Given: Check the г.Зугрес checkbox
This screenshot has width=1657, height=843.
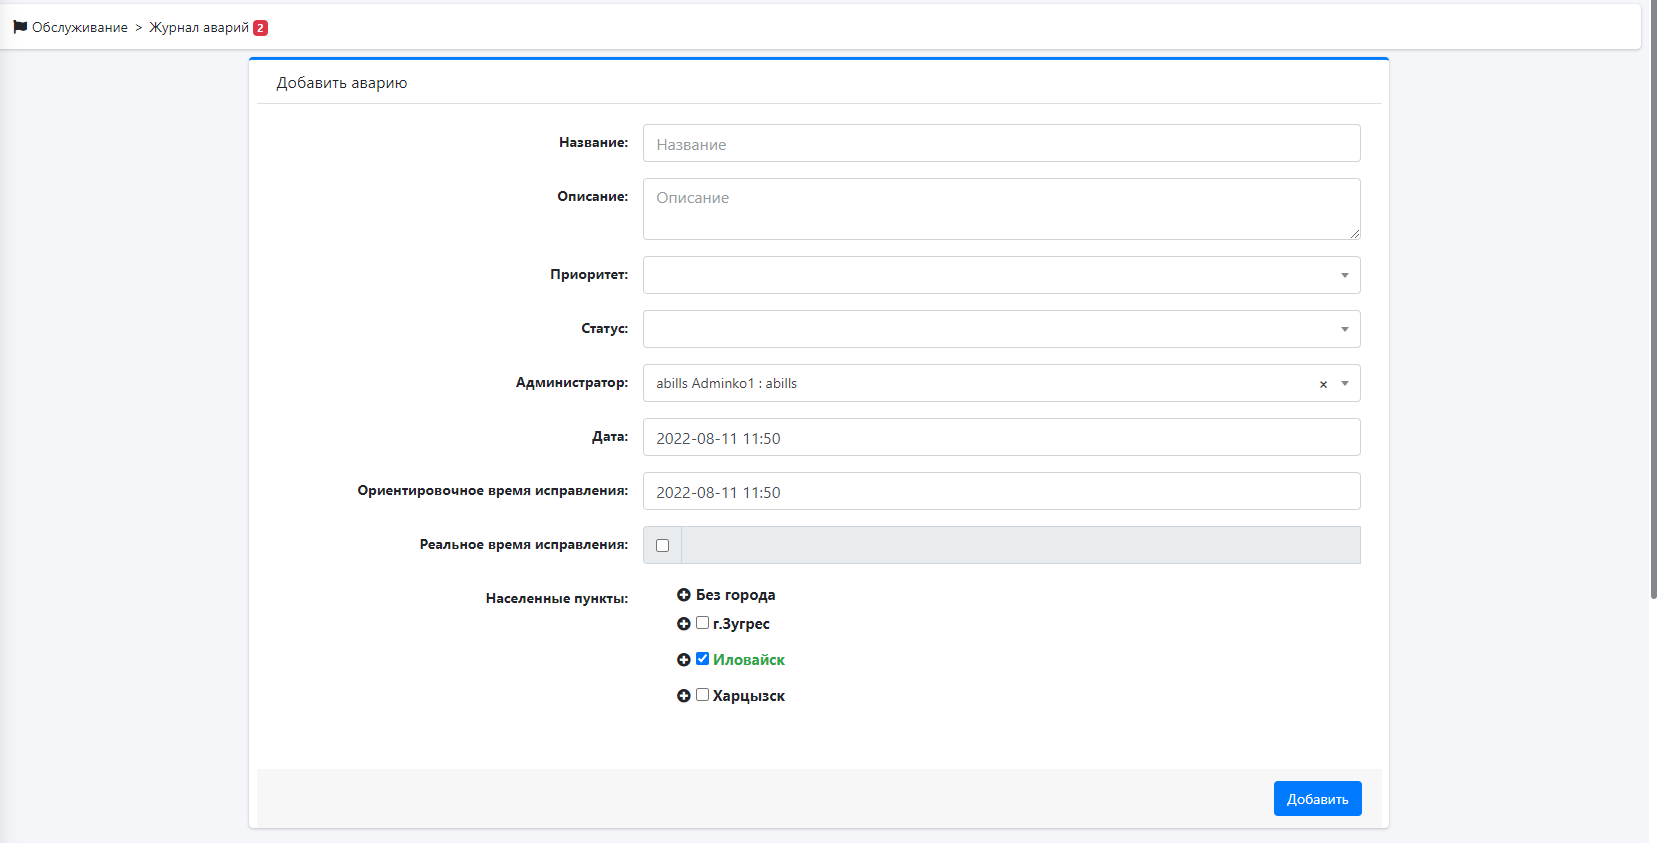Looking at the screenshot, I should click(702, 623).
